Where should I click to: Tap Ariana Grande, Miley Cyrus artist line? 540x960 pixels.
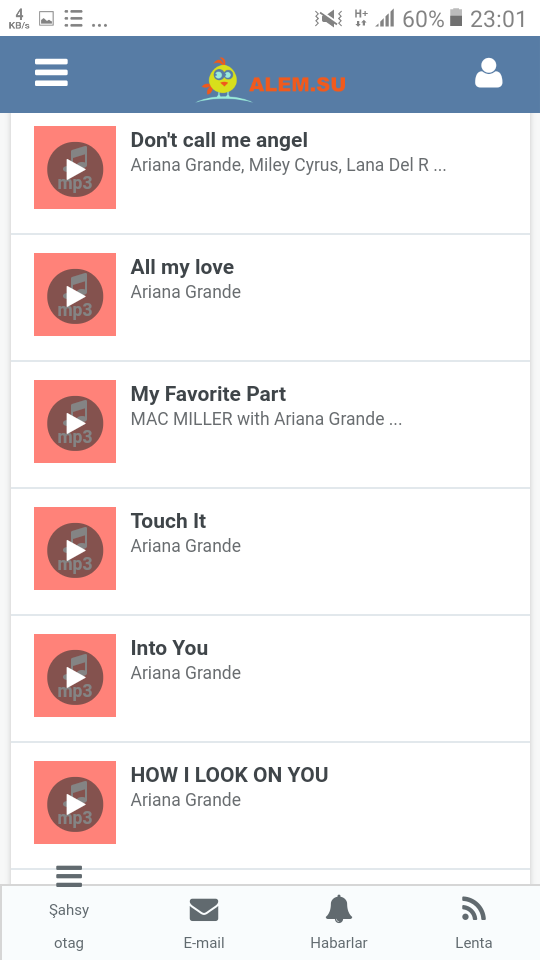[x=288, y=165]
